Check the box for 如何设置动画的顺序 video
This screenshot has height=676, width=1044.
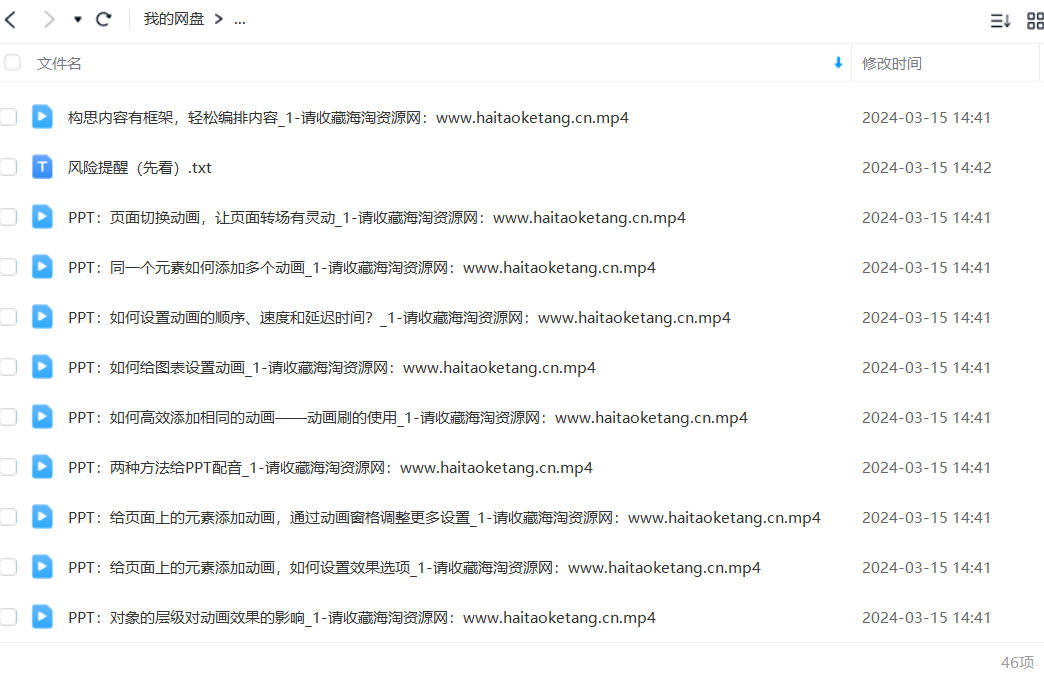8,317
